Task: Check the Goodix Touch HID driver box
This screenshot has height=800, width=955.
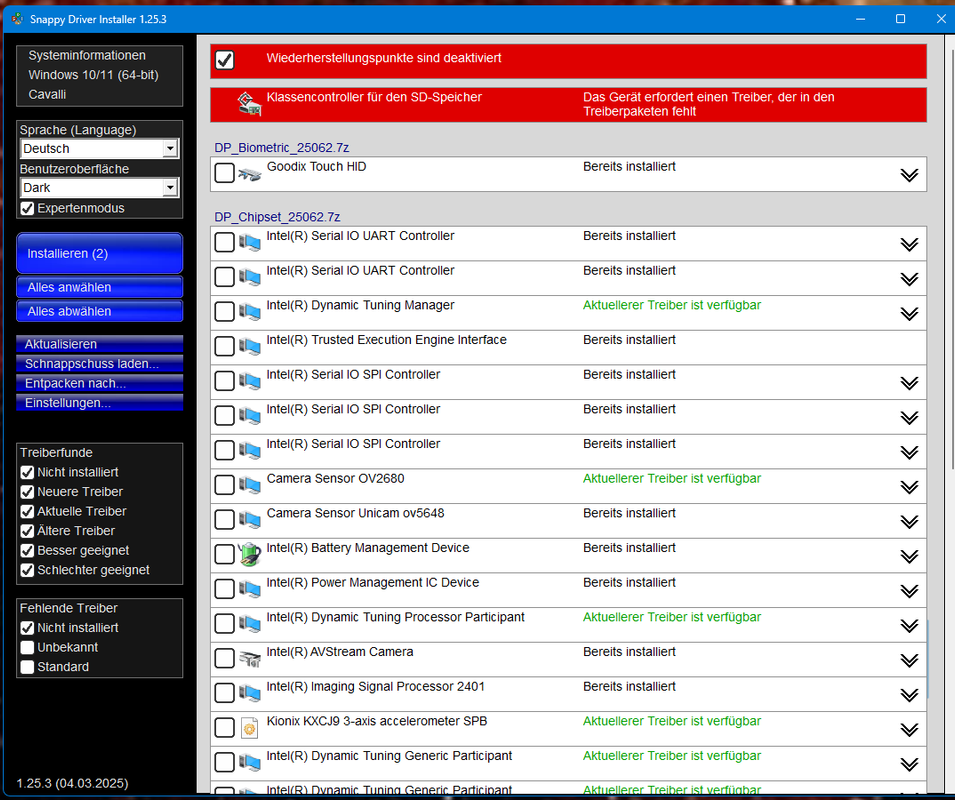Action: click(225, 173)
